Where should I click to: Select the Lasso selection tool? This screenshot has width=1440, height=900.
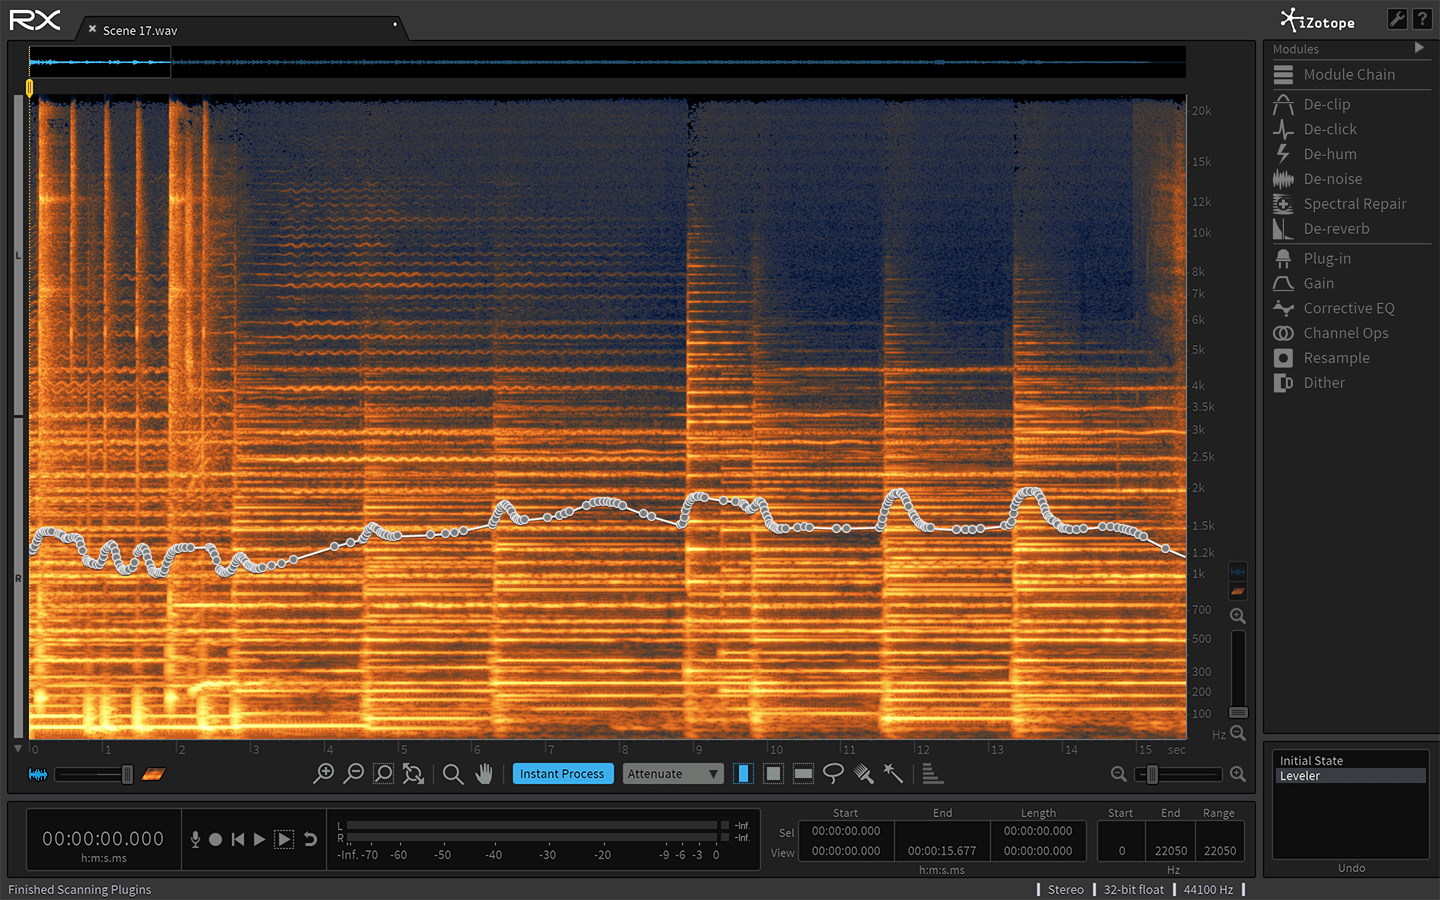[833, 774]
